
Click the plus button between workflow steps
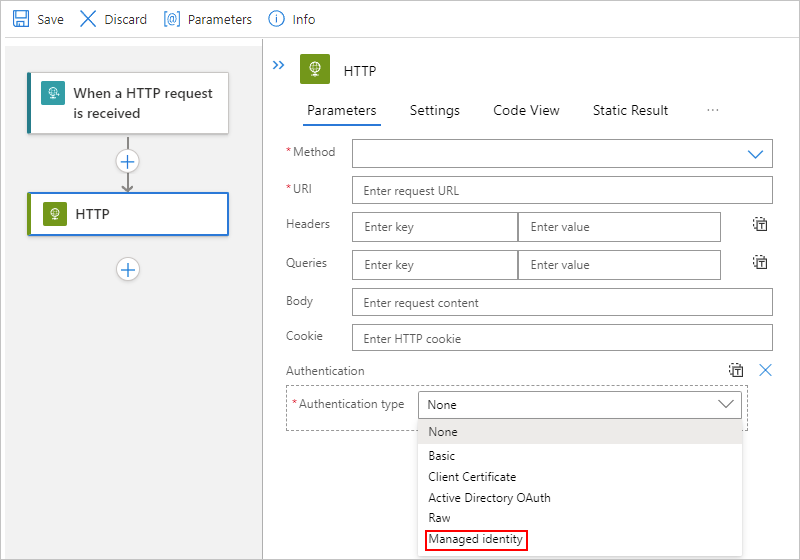click(128, 161)
